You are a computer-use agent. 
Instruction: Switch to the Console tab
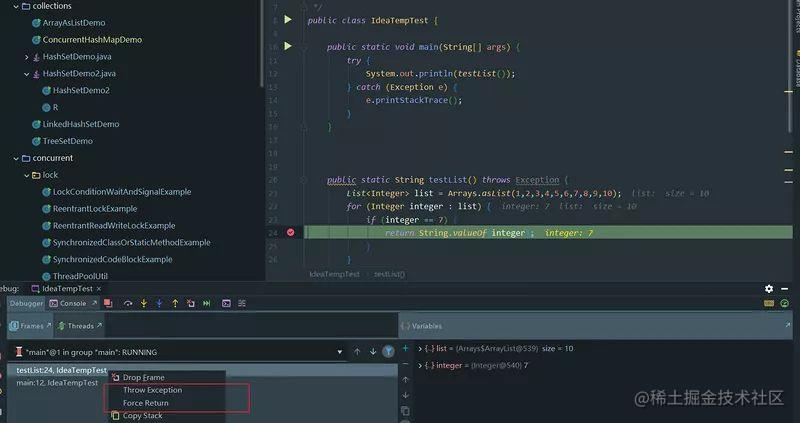click(x=73, y=303)
